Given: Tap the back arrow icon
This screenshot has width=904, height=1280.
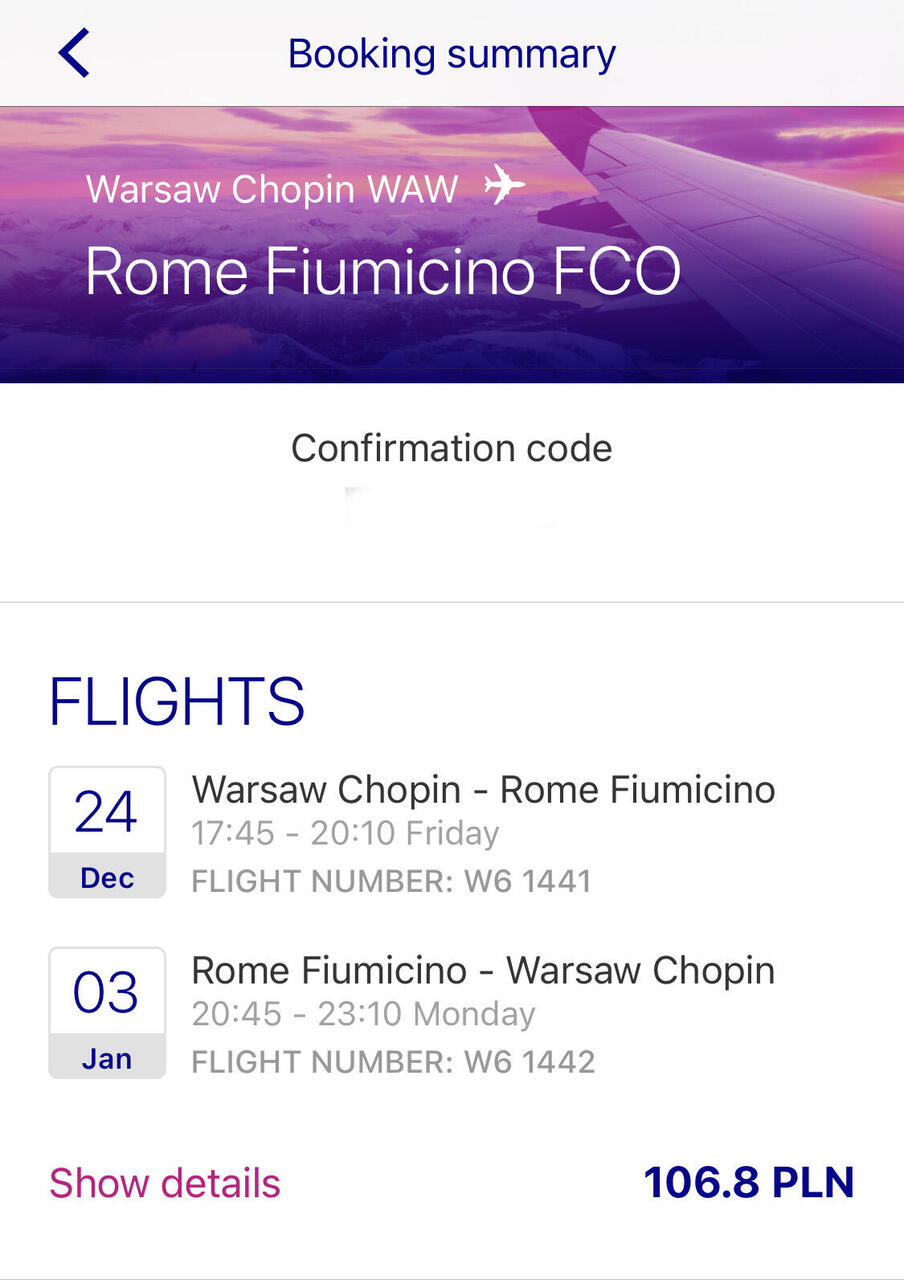Looking at the screenshot, I should pos(74,53).
